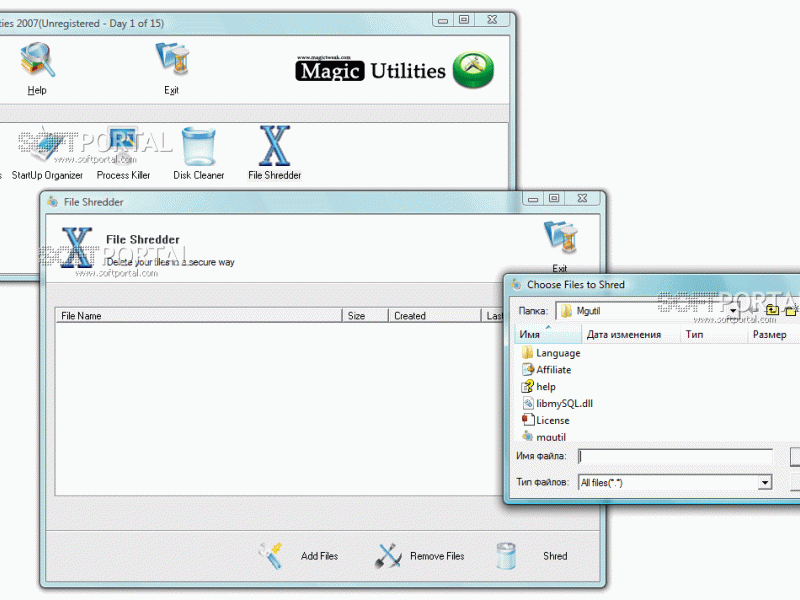The width and height of the screenshot is (800, 600).
Task: Select the mgutil application file
Action: point(544,437)
